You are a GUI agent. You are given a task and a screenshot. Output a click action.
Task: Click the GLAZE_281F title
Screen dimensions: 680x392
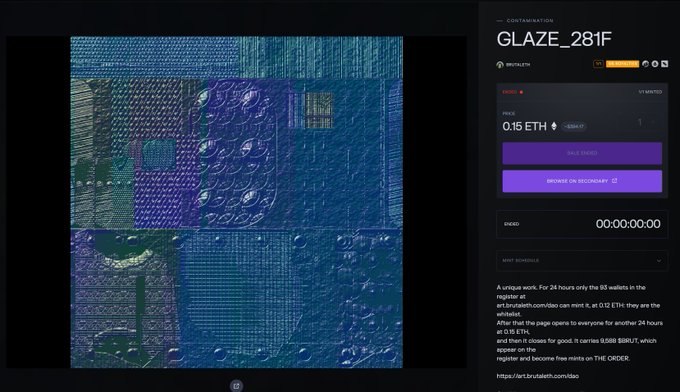click(x=554, y=39)
